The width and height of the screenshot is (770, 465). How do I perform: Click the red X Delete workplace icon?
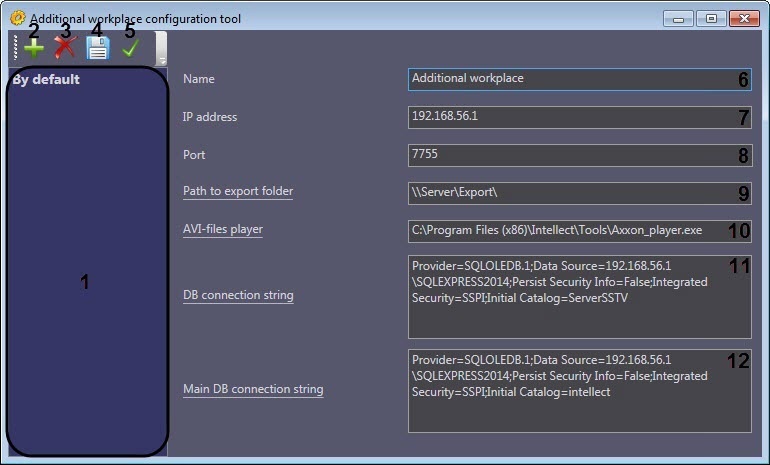(x=65, y=48)
